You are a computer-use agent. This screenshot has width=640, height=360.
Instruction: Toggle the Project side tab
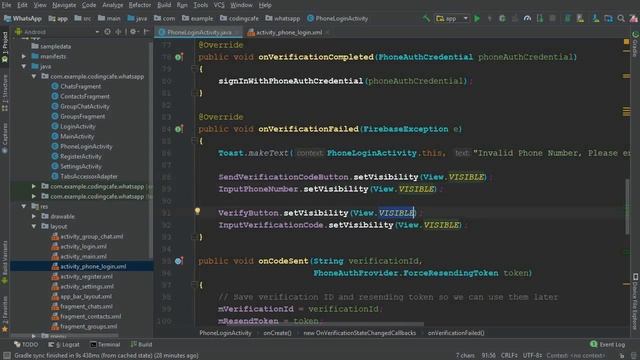(x=4, y=47)
